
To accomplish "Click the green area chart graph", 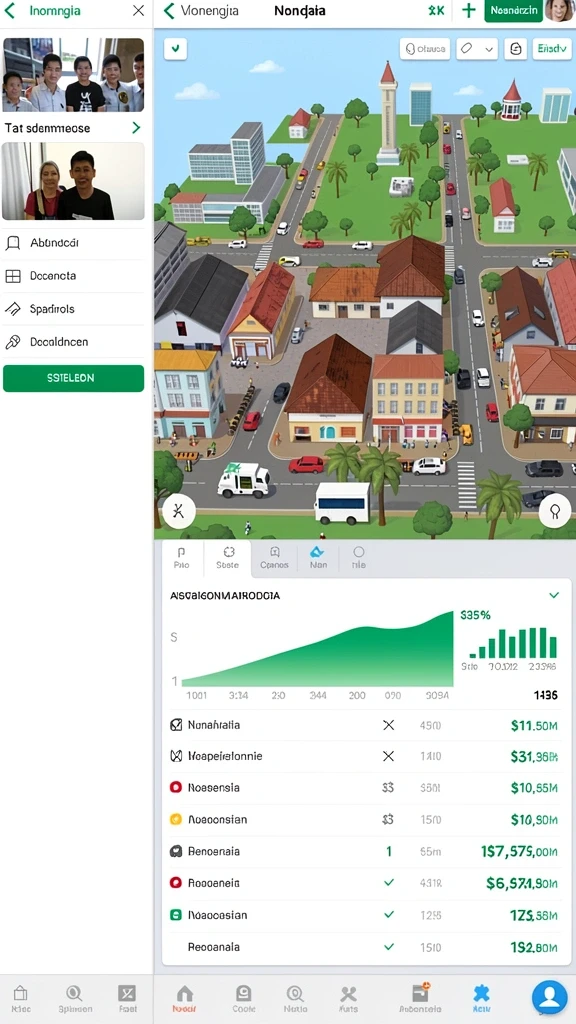I will click(317, 650).
